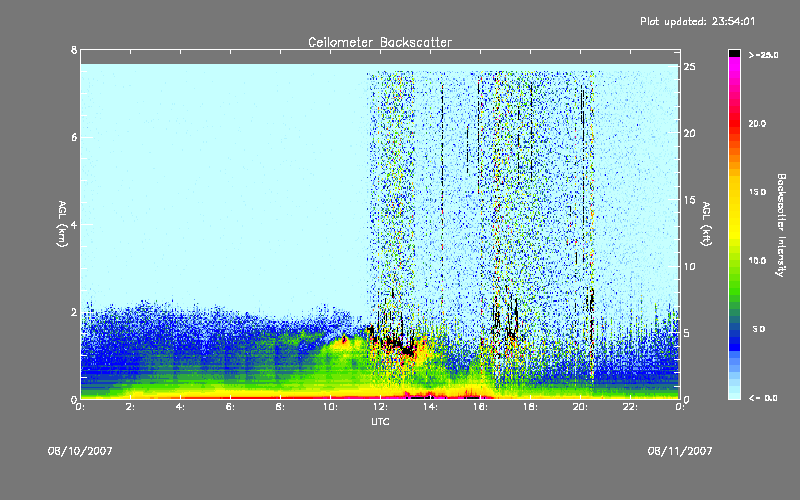Viewport: 800px width, 500px height.
Task: Click the '18:' hour tick on the UTC axis
Action: pos(530,407)
